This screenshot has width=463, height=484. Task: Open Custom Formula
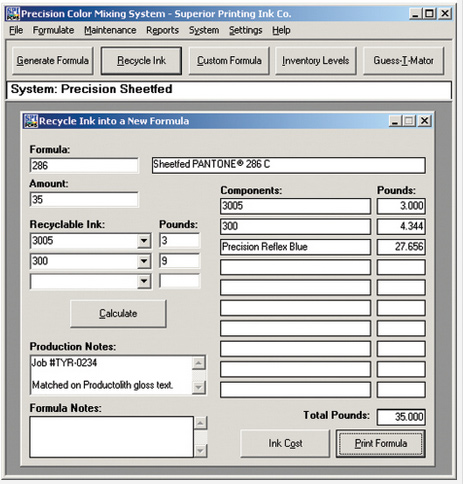(229, 61)
